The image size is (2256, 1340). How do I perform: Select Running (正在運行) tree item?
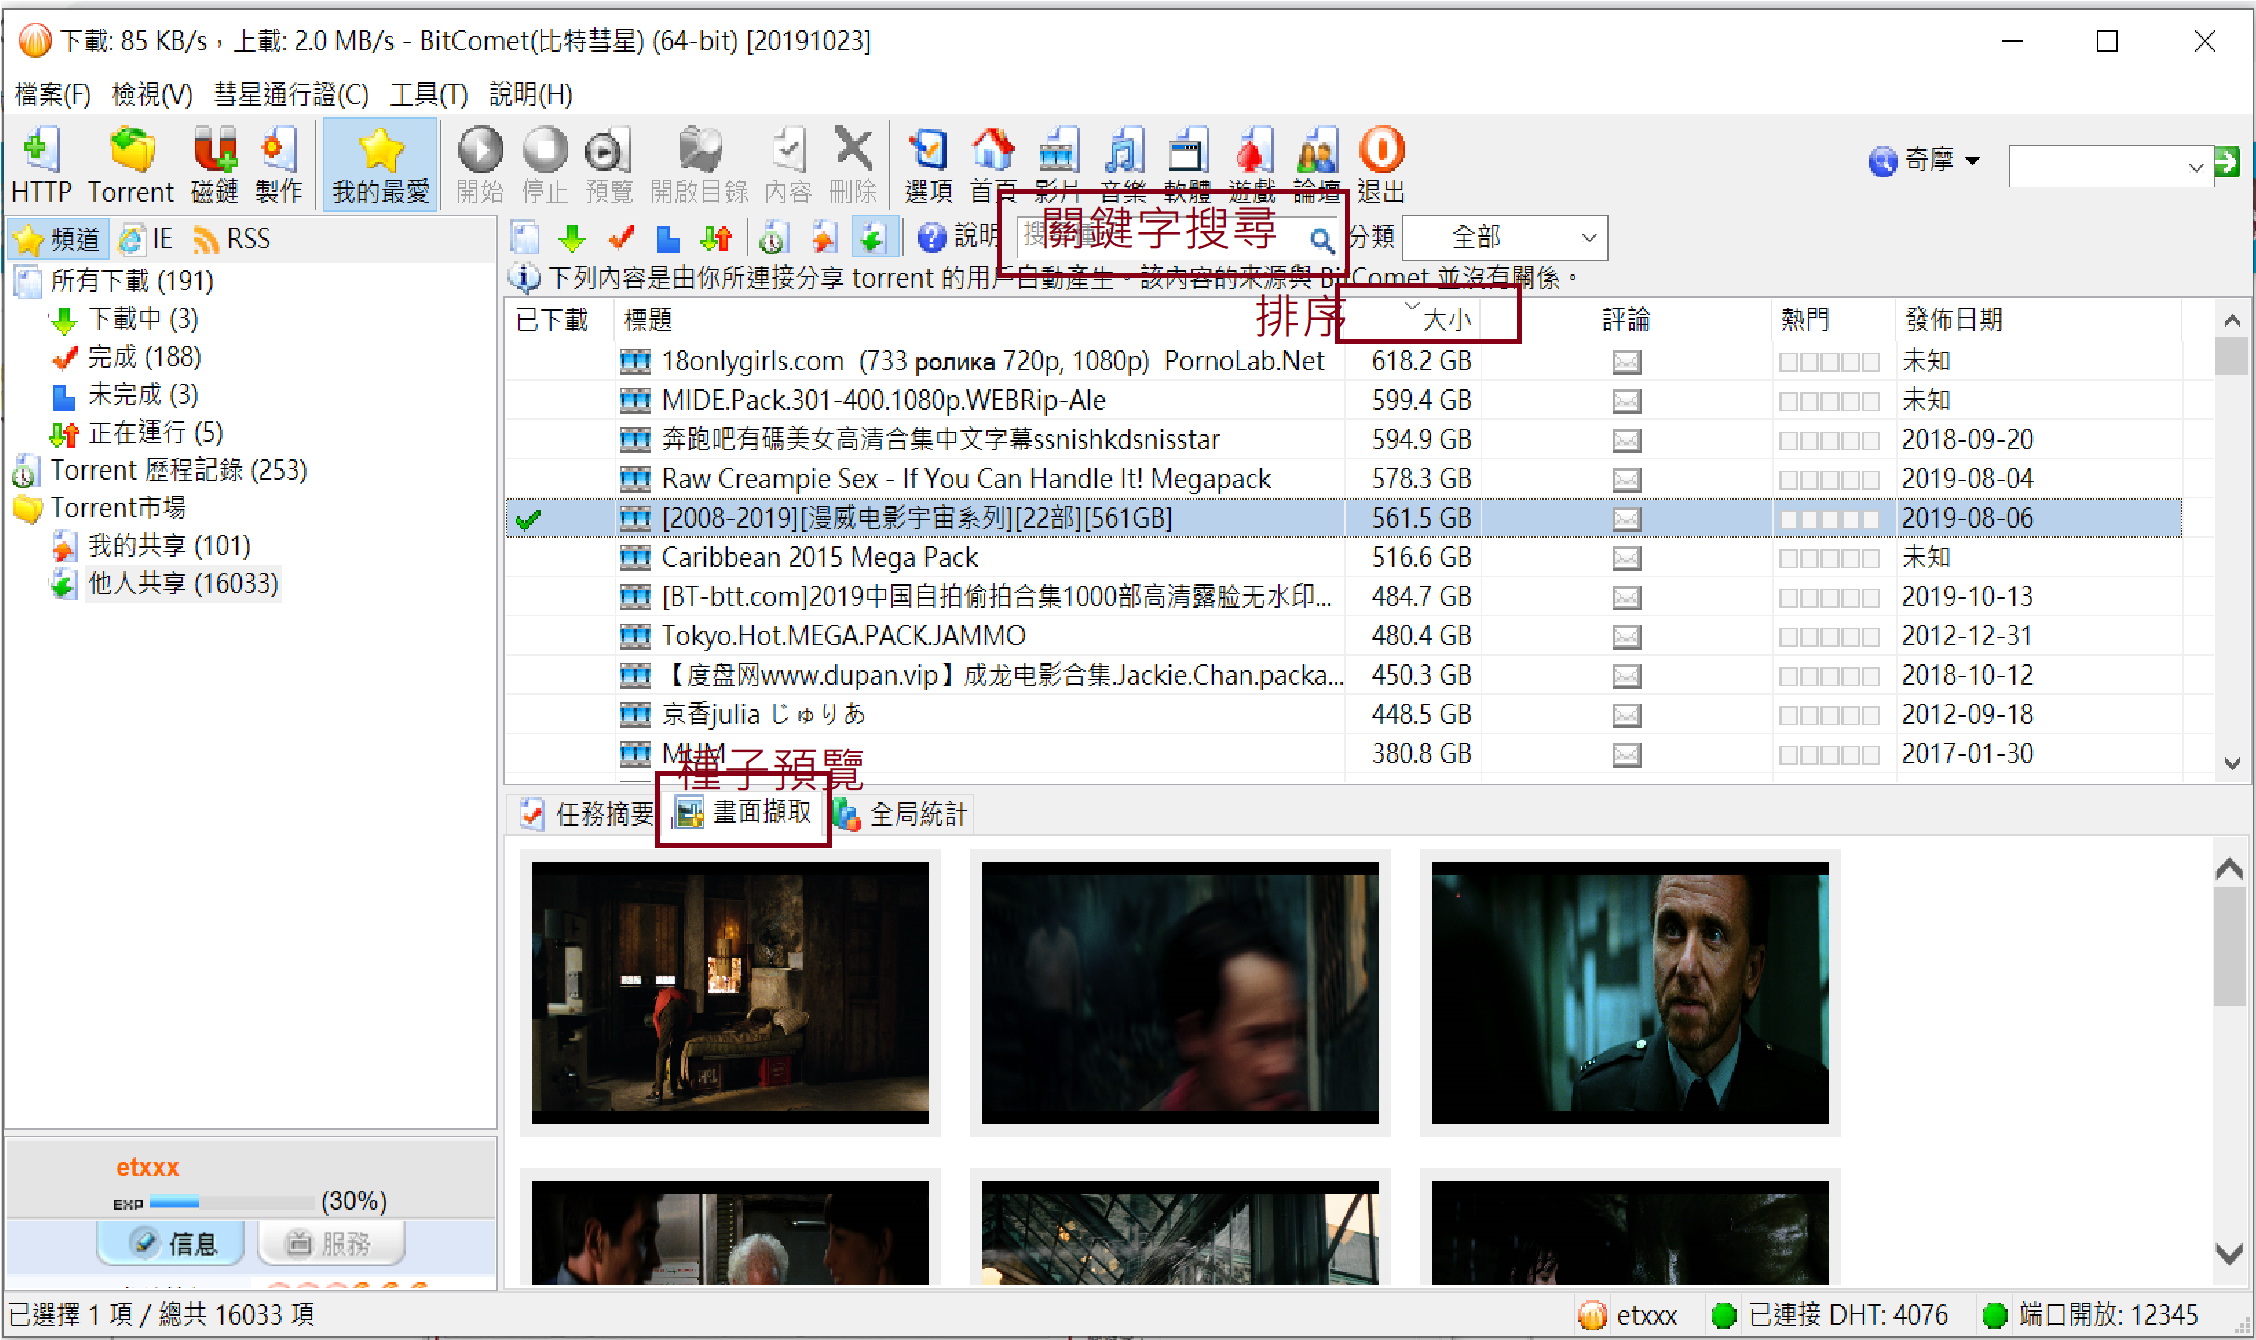click(x=138, y=433)
